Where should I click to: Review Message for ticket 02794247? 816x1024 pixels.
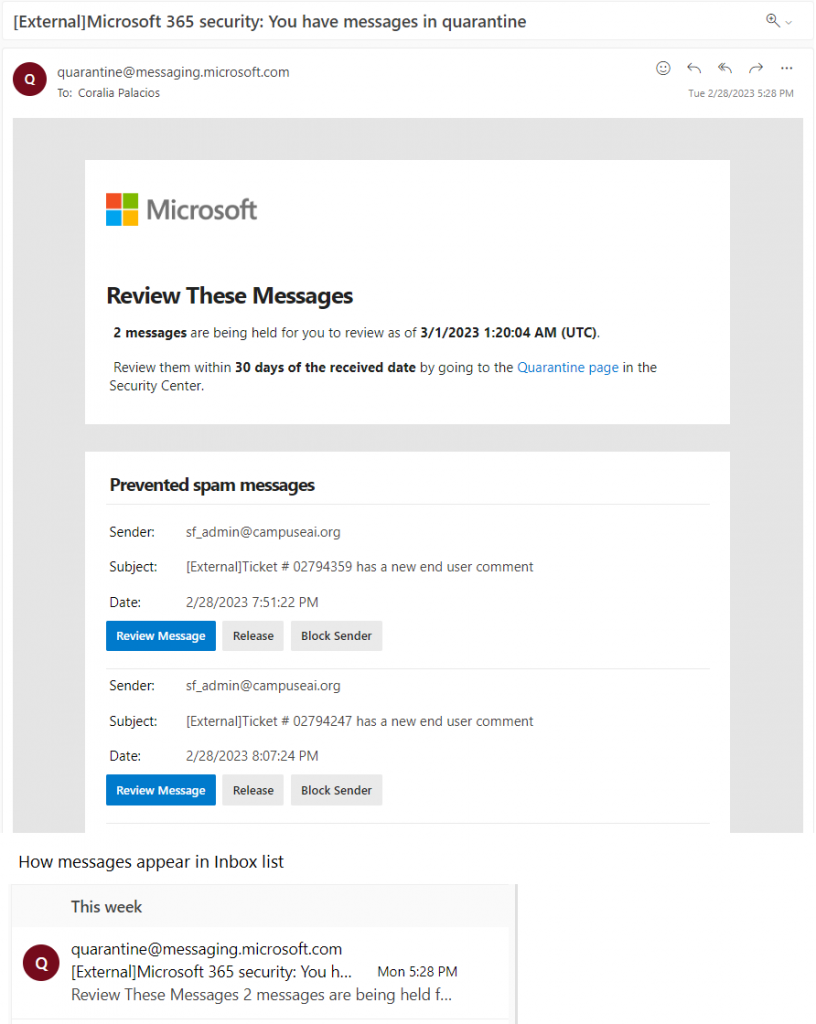pos(161,790)
